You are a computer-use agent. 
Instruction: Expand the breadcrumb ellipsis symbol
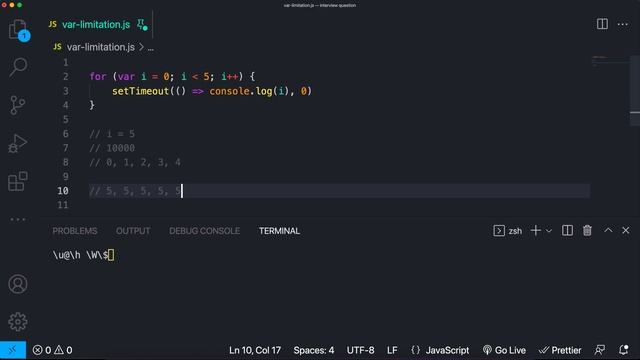point(151,48)
